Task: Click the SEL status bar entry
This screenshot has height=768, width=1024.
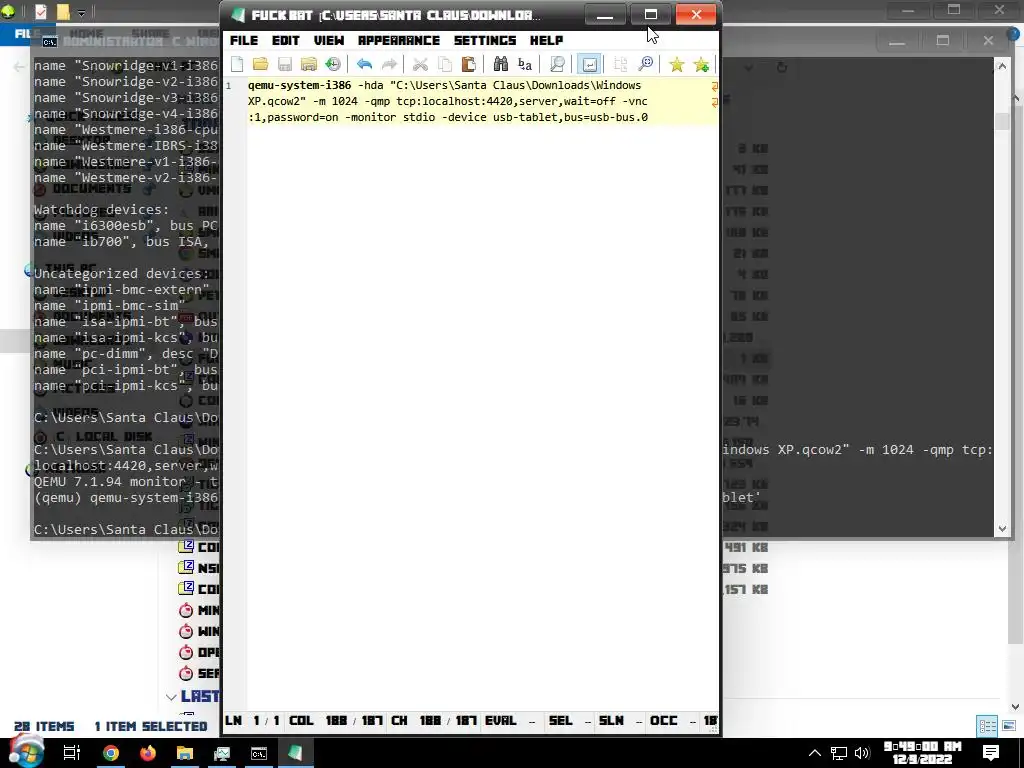Action: click(x=569, y=721)
